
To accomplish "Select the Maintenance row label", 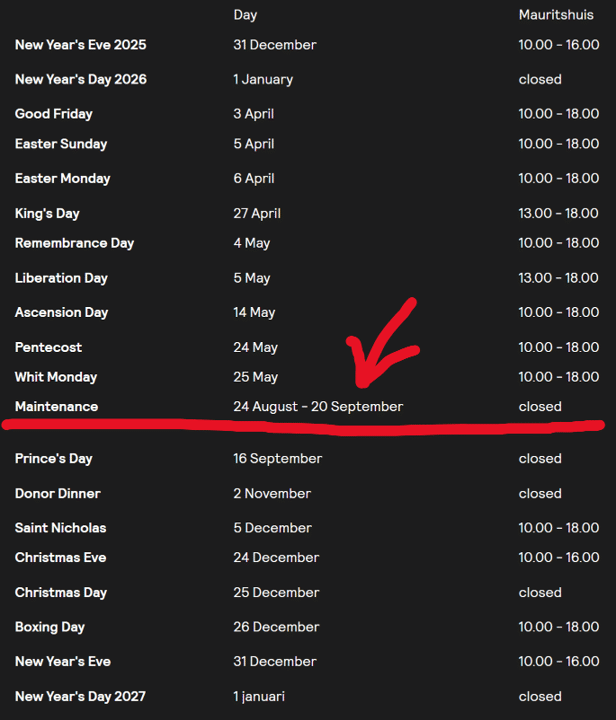I will [x=57, y=407].
